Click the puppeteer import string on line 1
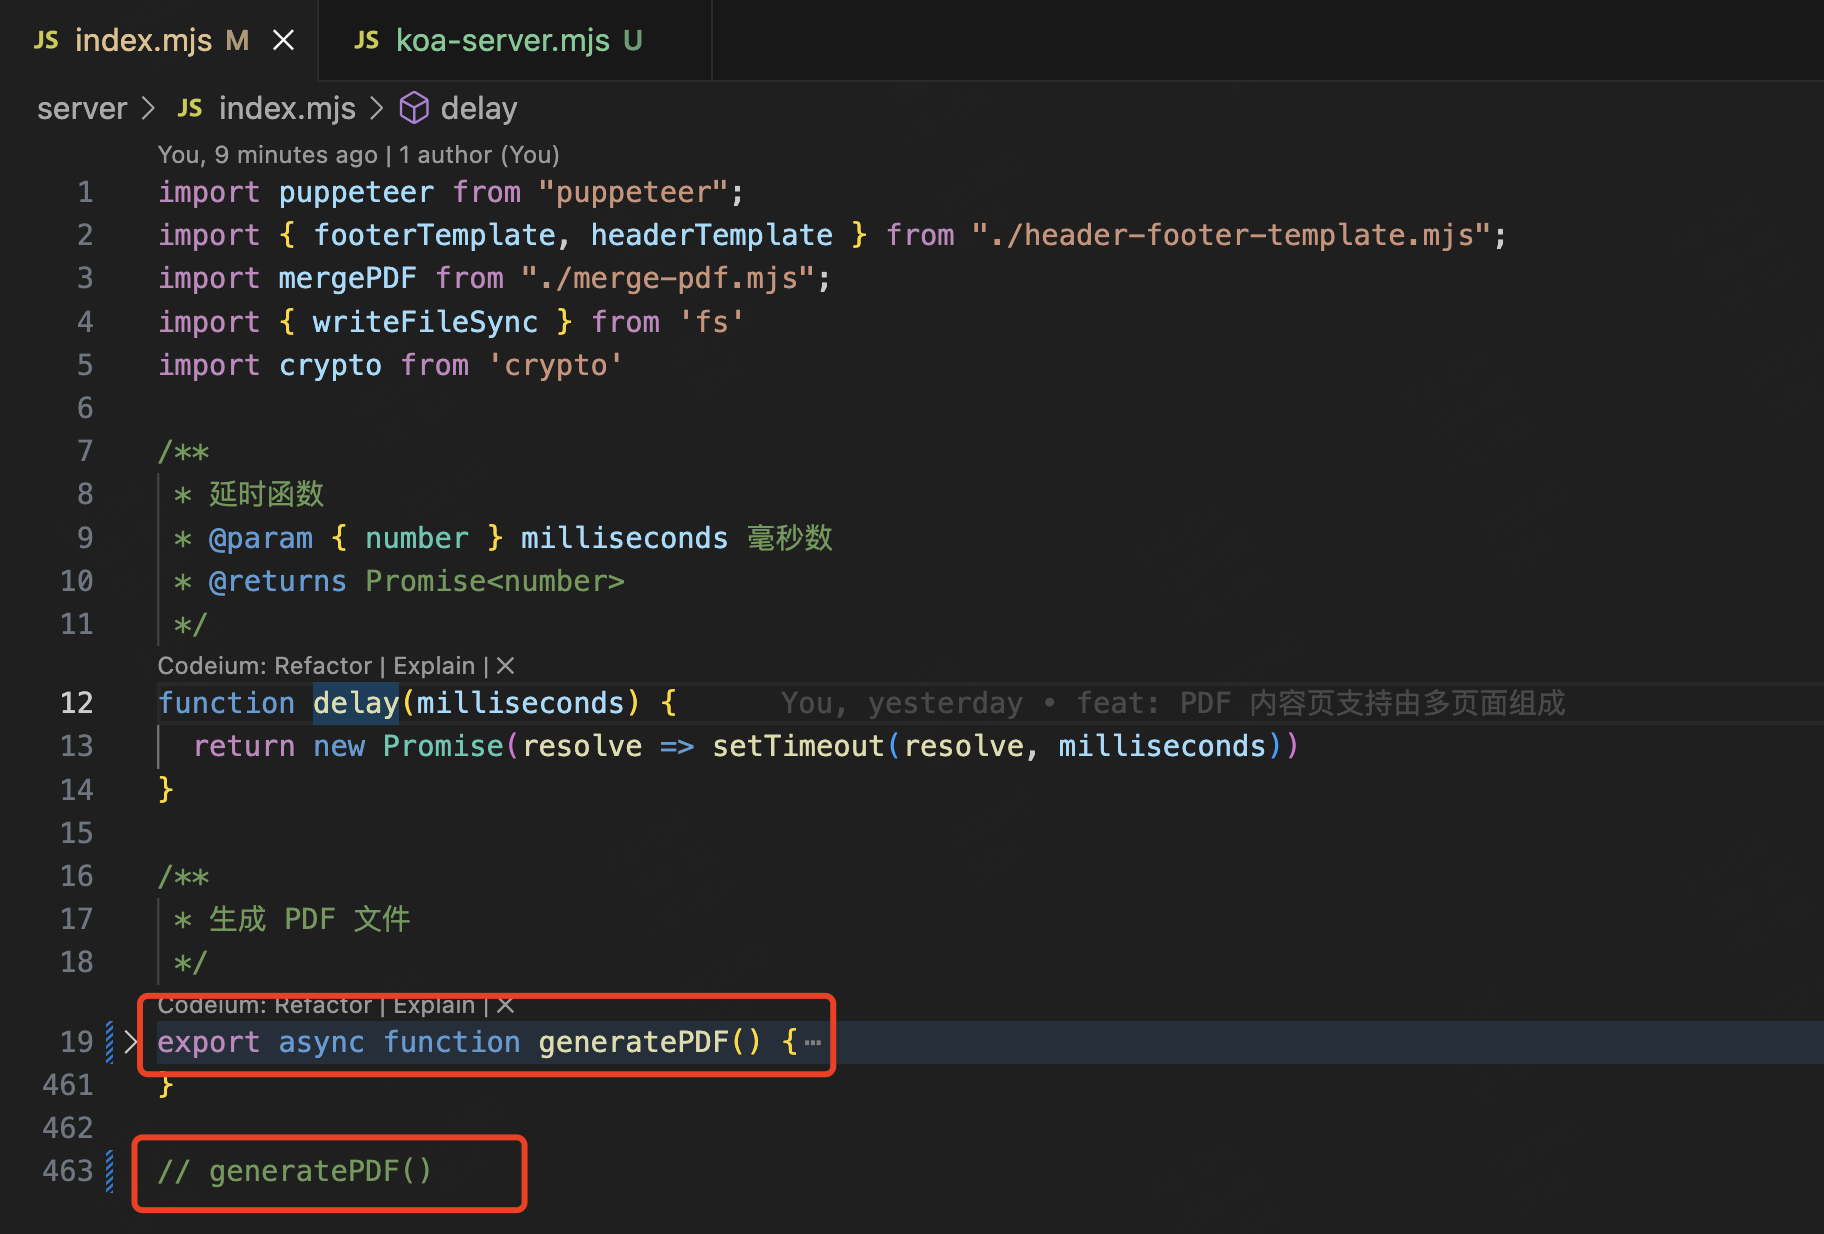 (x=632, y=192)
